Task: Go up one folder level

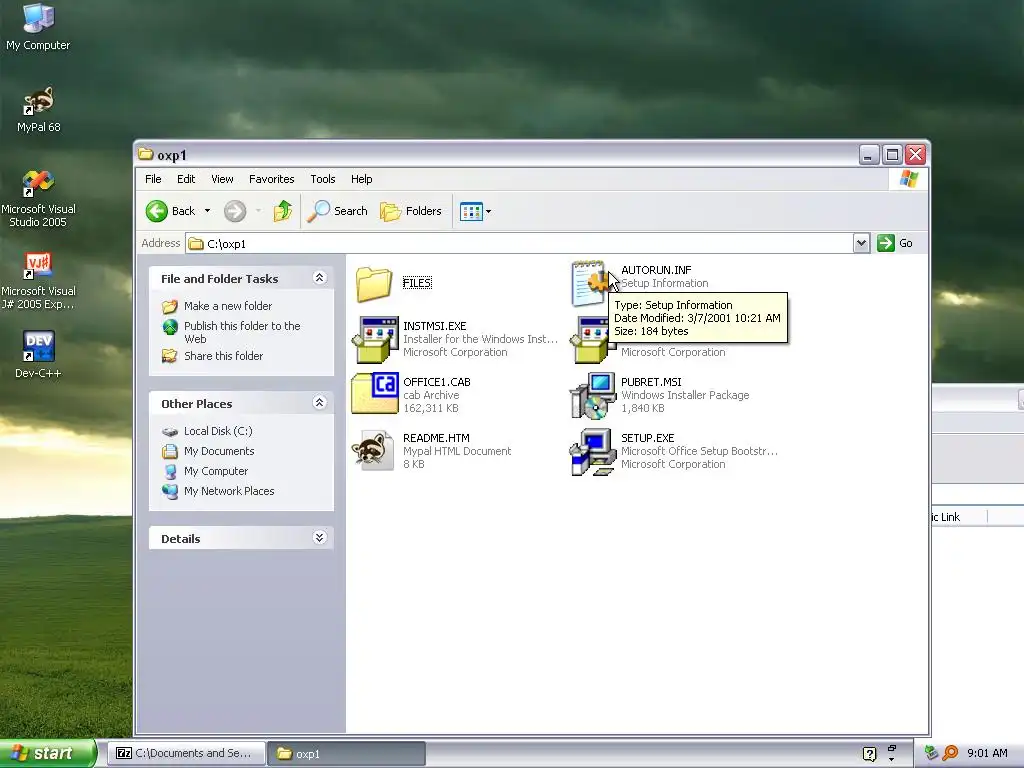Action: pyautogui.click(x=283, y=211)
